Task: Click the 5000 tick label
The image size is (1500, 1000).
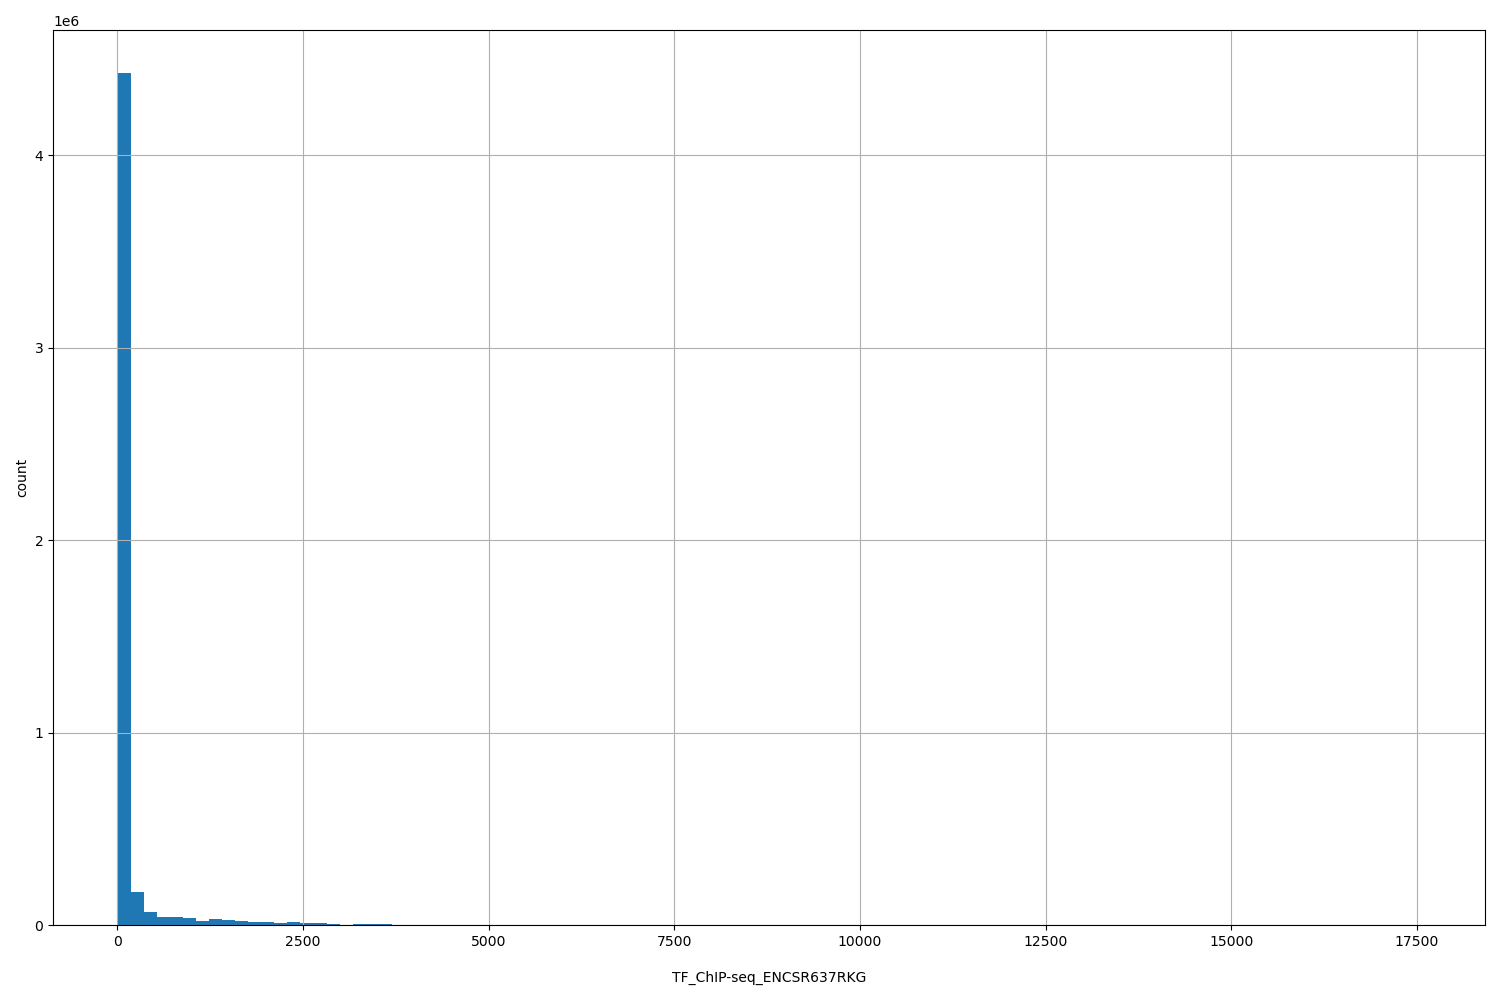Action: coord(488,941)
